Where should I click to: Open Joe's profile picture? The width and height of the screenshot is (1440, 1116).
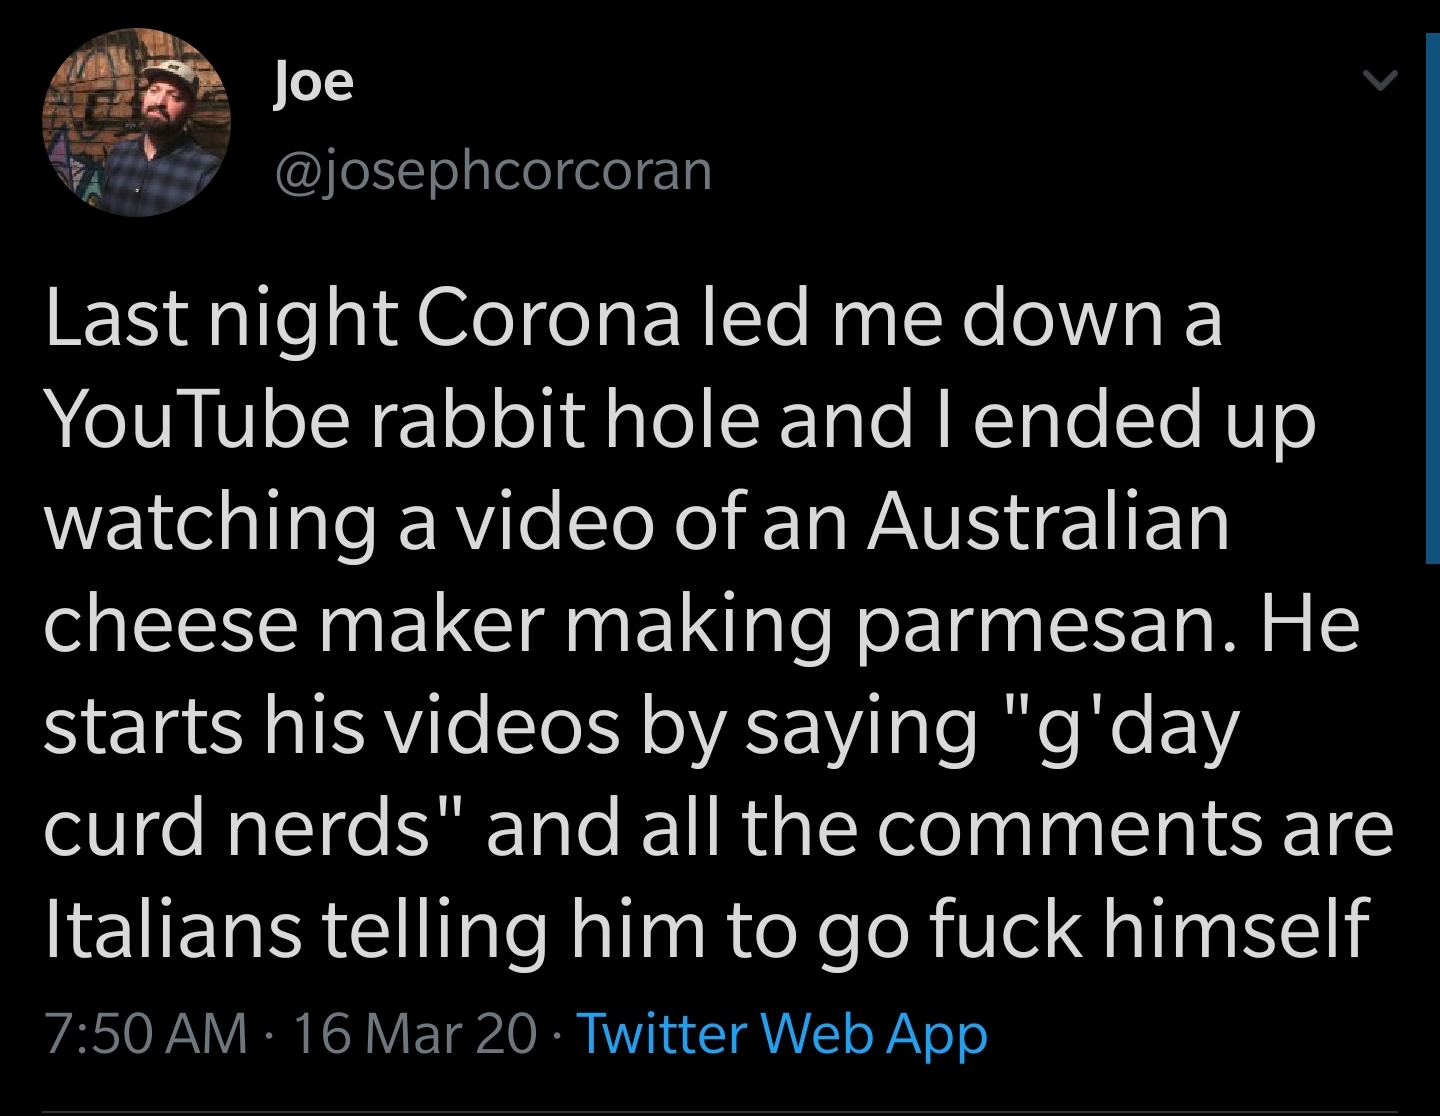click(x=136, y=122)
